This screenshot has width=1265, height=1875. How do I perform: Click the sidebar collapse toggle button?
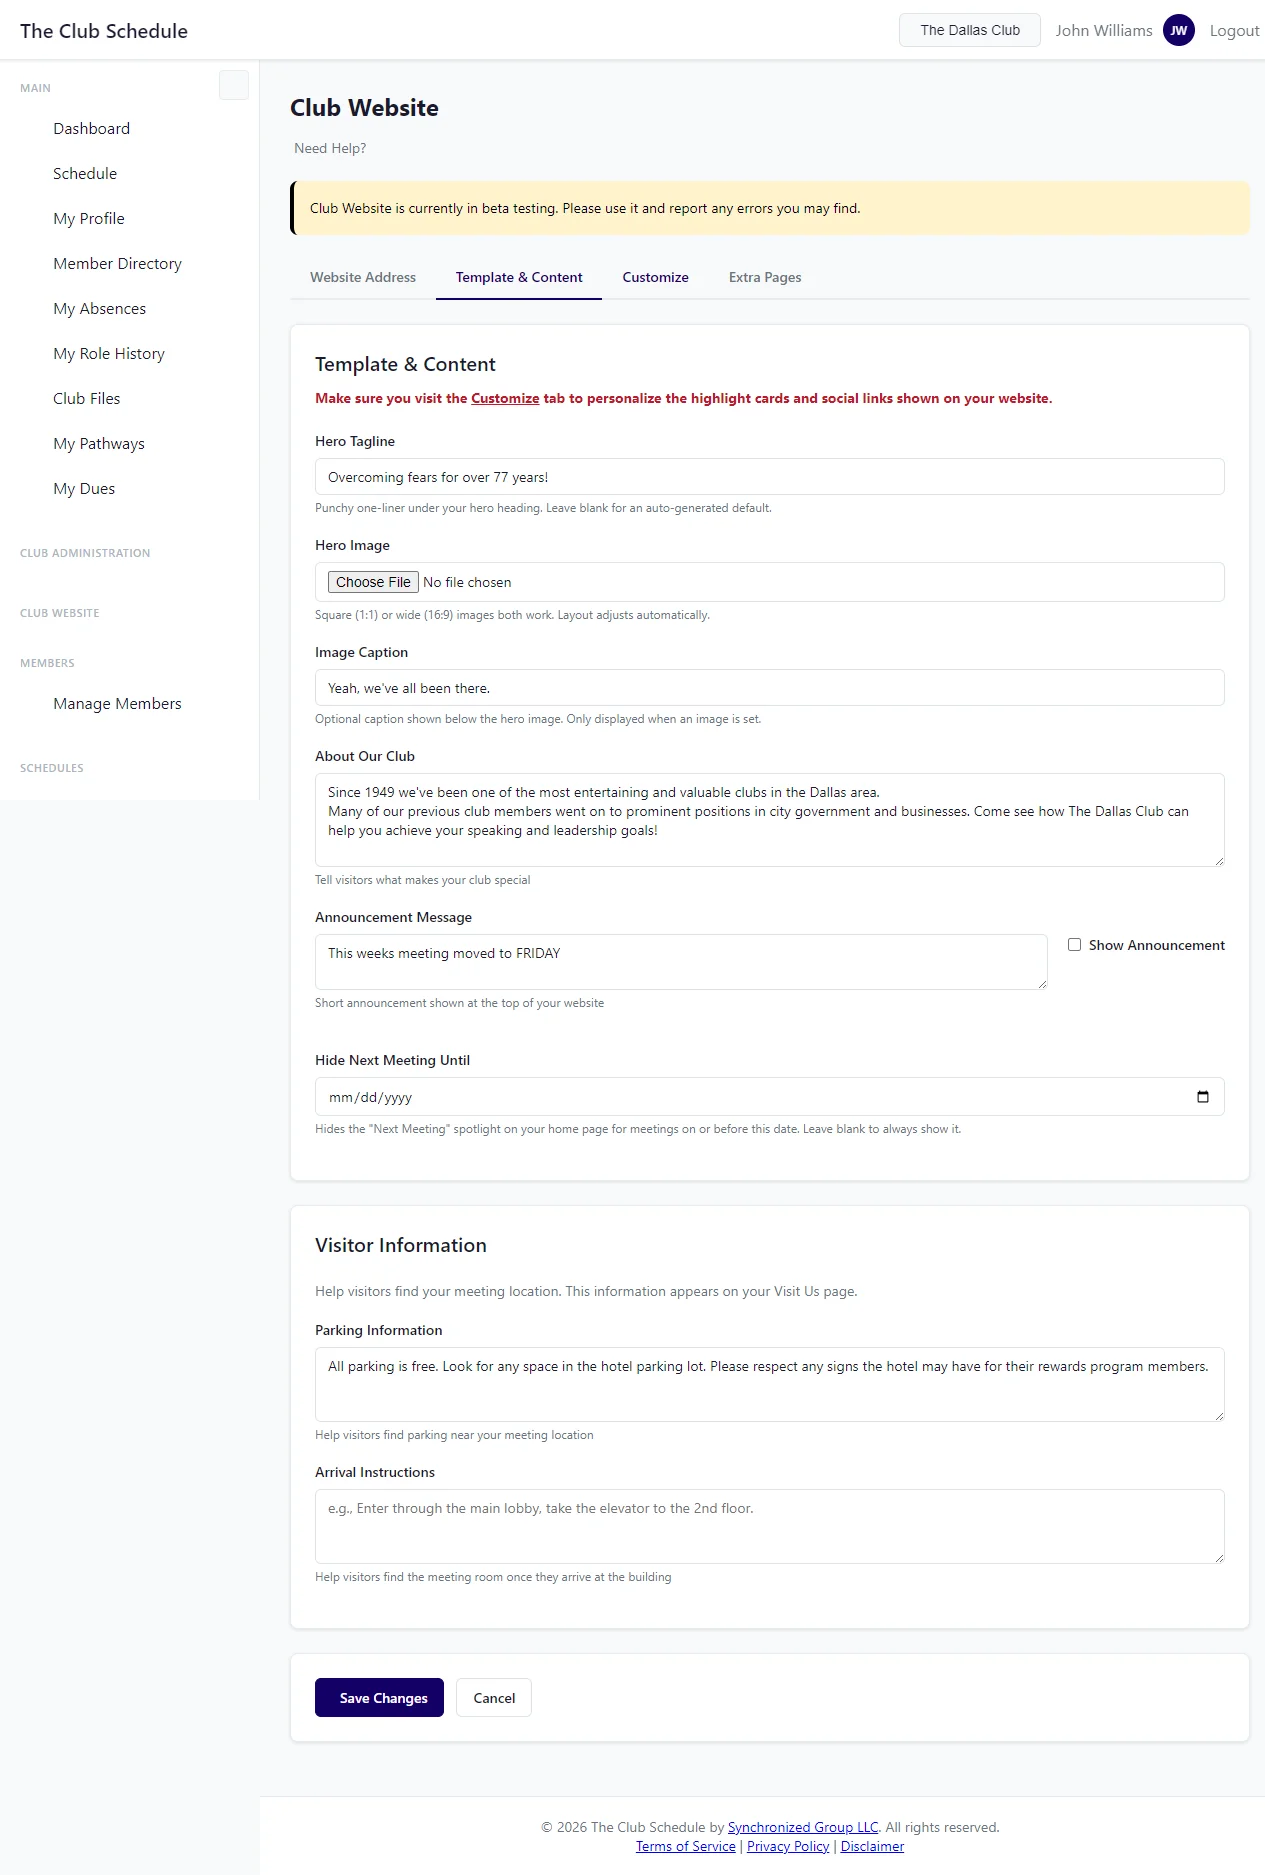click(234, 86)
